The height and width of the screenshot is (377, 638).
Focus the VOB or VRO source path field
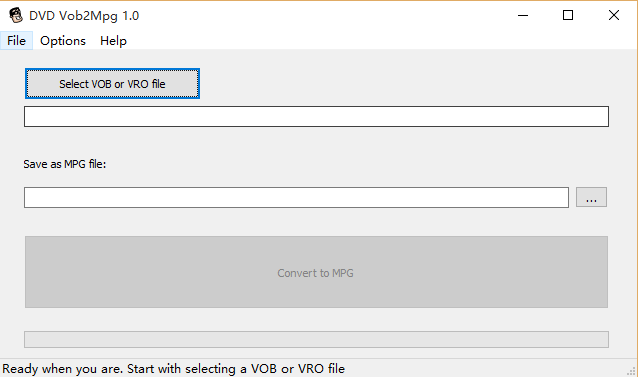pos(316,117)
